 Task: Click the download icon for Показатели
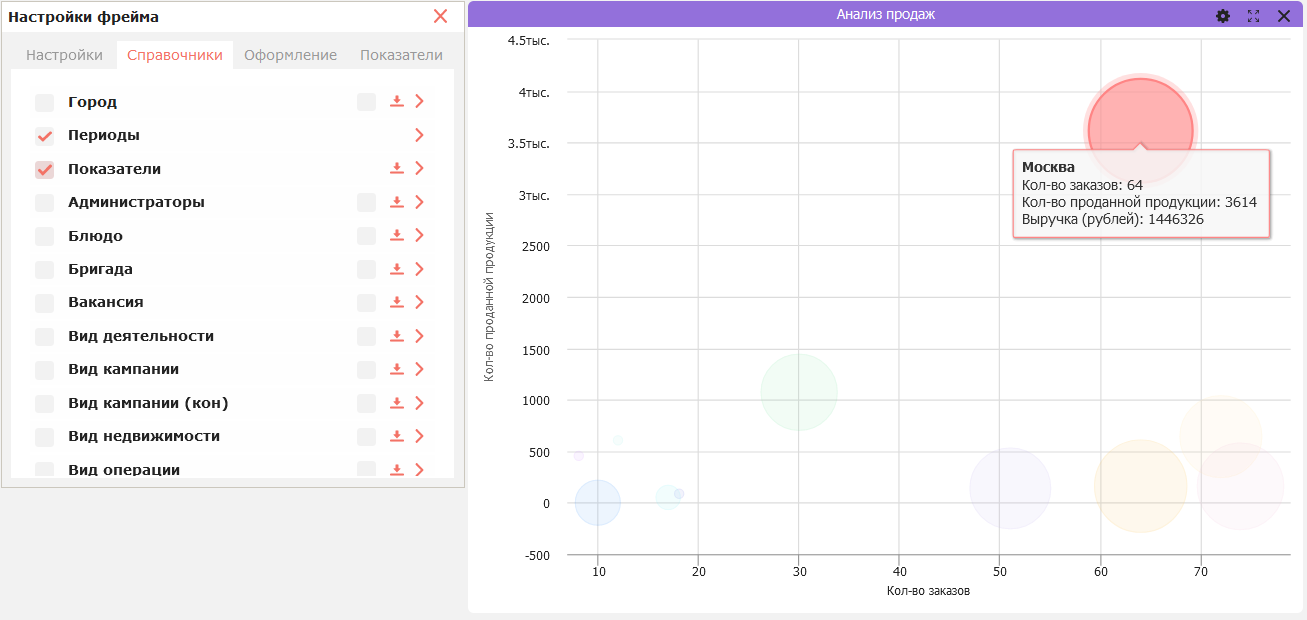[x=397, y=168]
